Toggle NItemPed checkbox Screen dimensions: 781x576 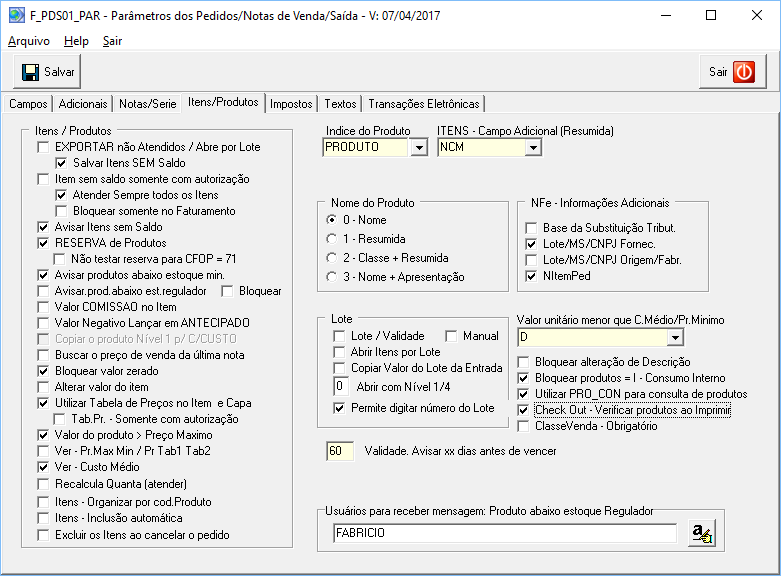tap(531, 276)
